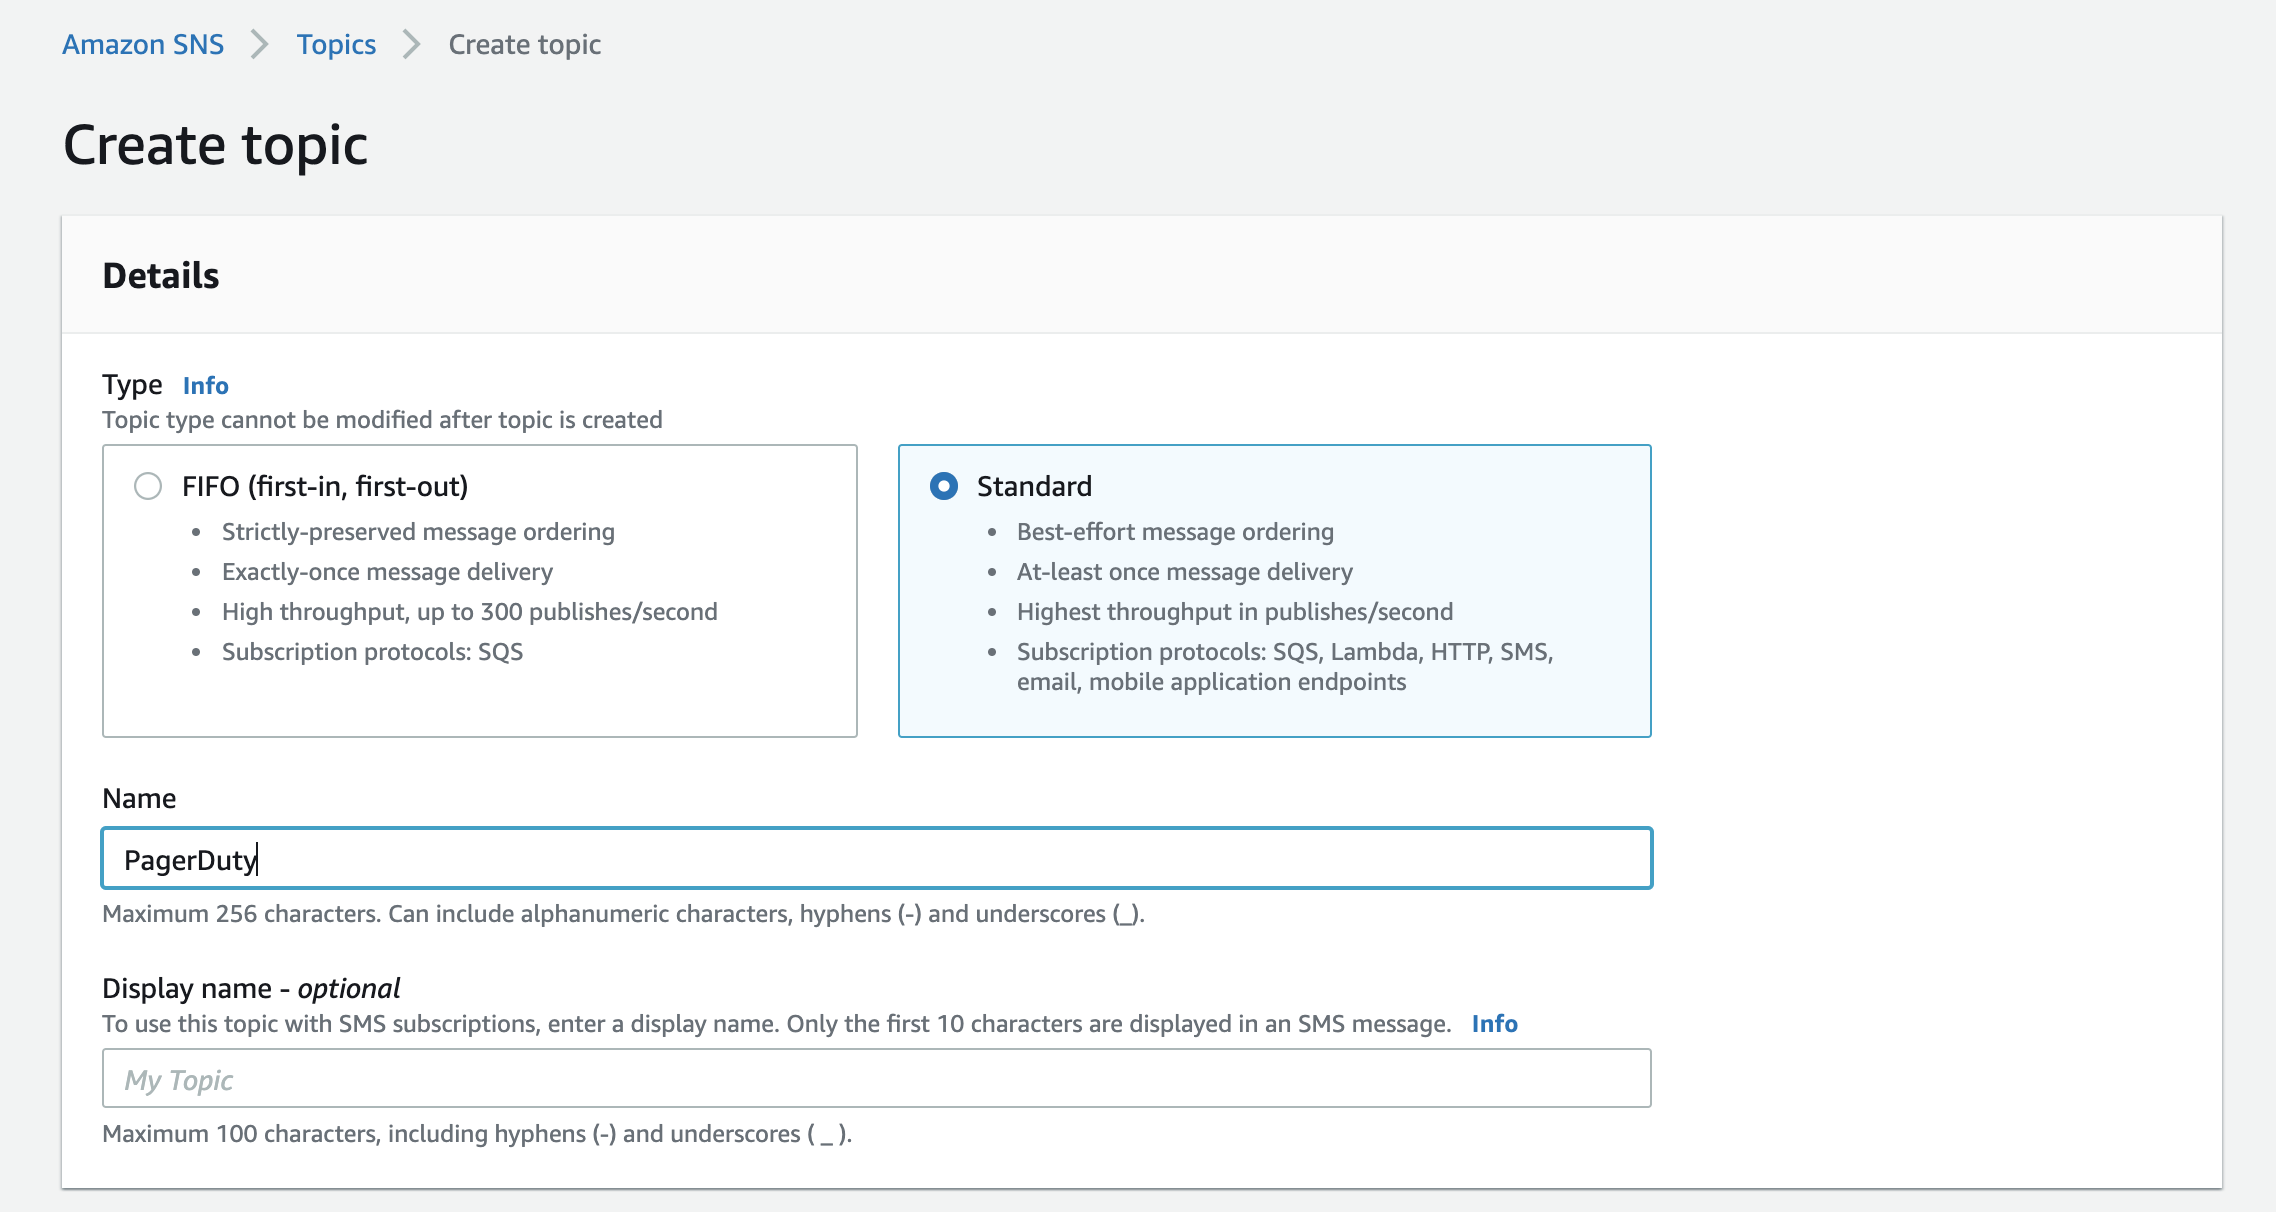2276x1212 pixels.
Task: Click 'Strictly-preserved message ordering' text
Action: point(418,531)
